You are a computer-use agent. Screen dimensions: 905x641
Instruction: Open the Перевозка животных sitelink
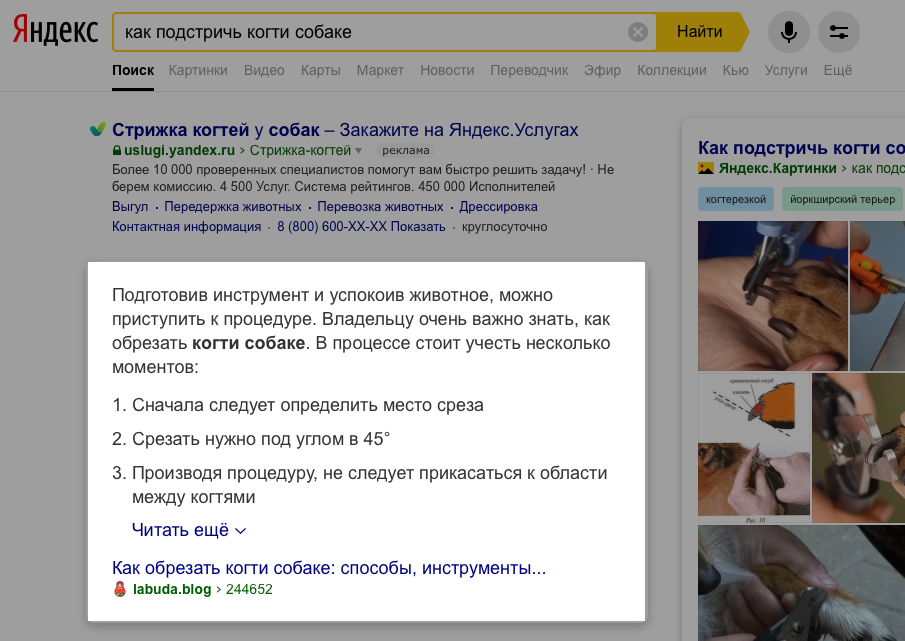tap(380, 207)
